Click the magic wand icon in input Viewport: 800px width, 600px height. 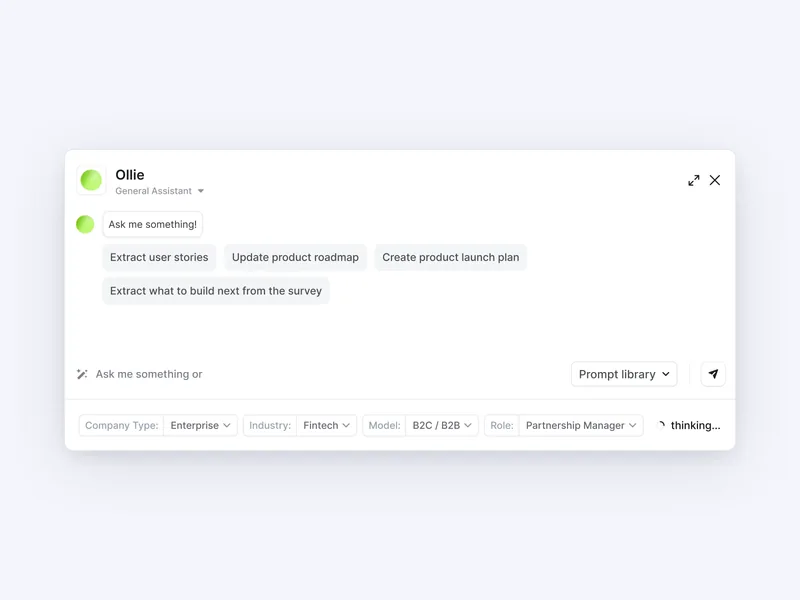(82, 374)
